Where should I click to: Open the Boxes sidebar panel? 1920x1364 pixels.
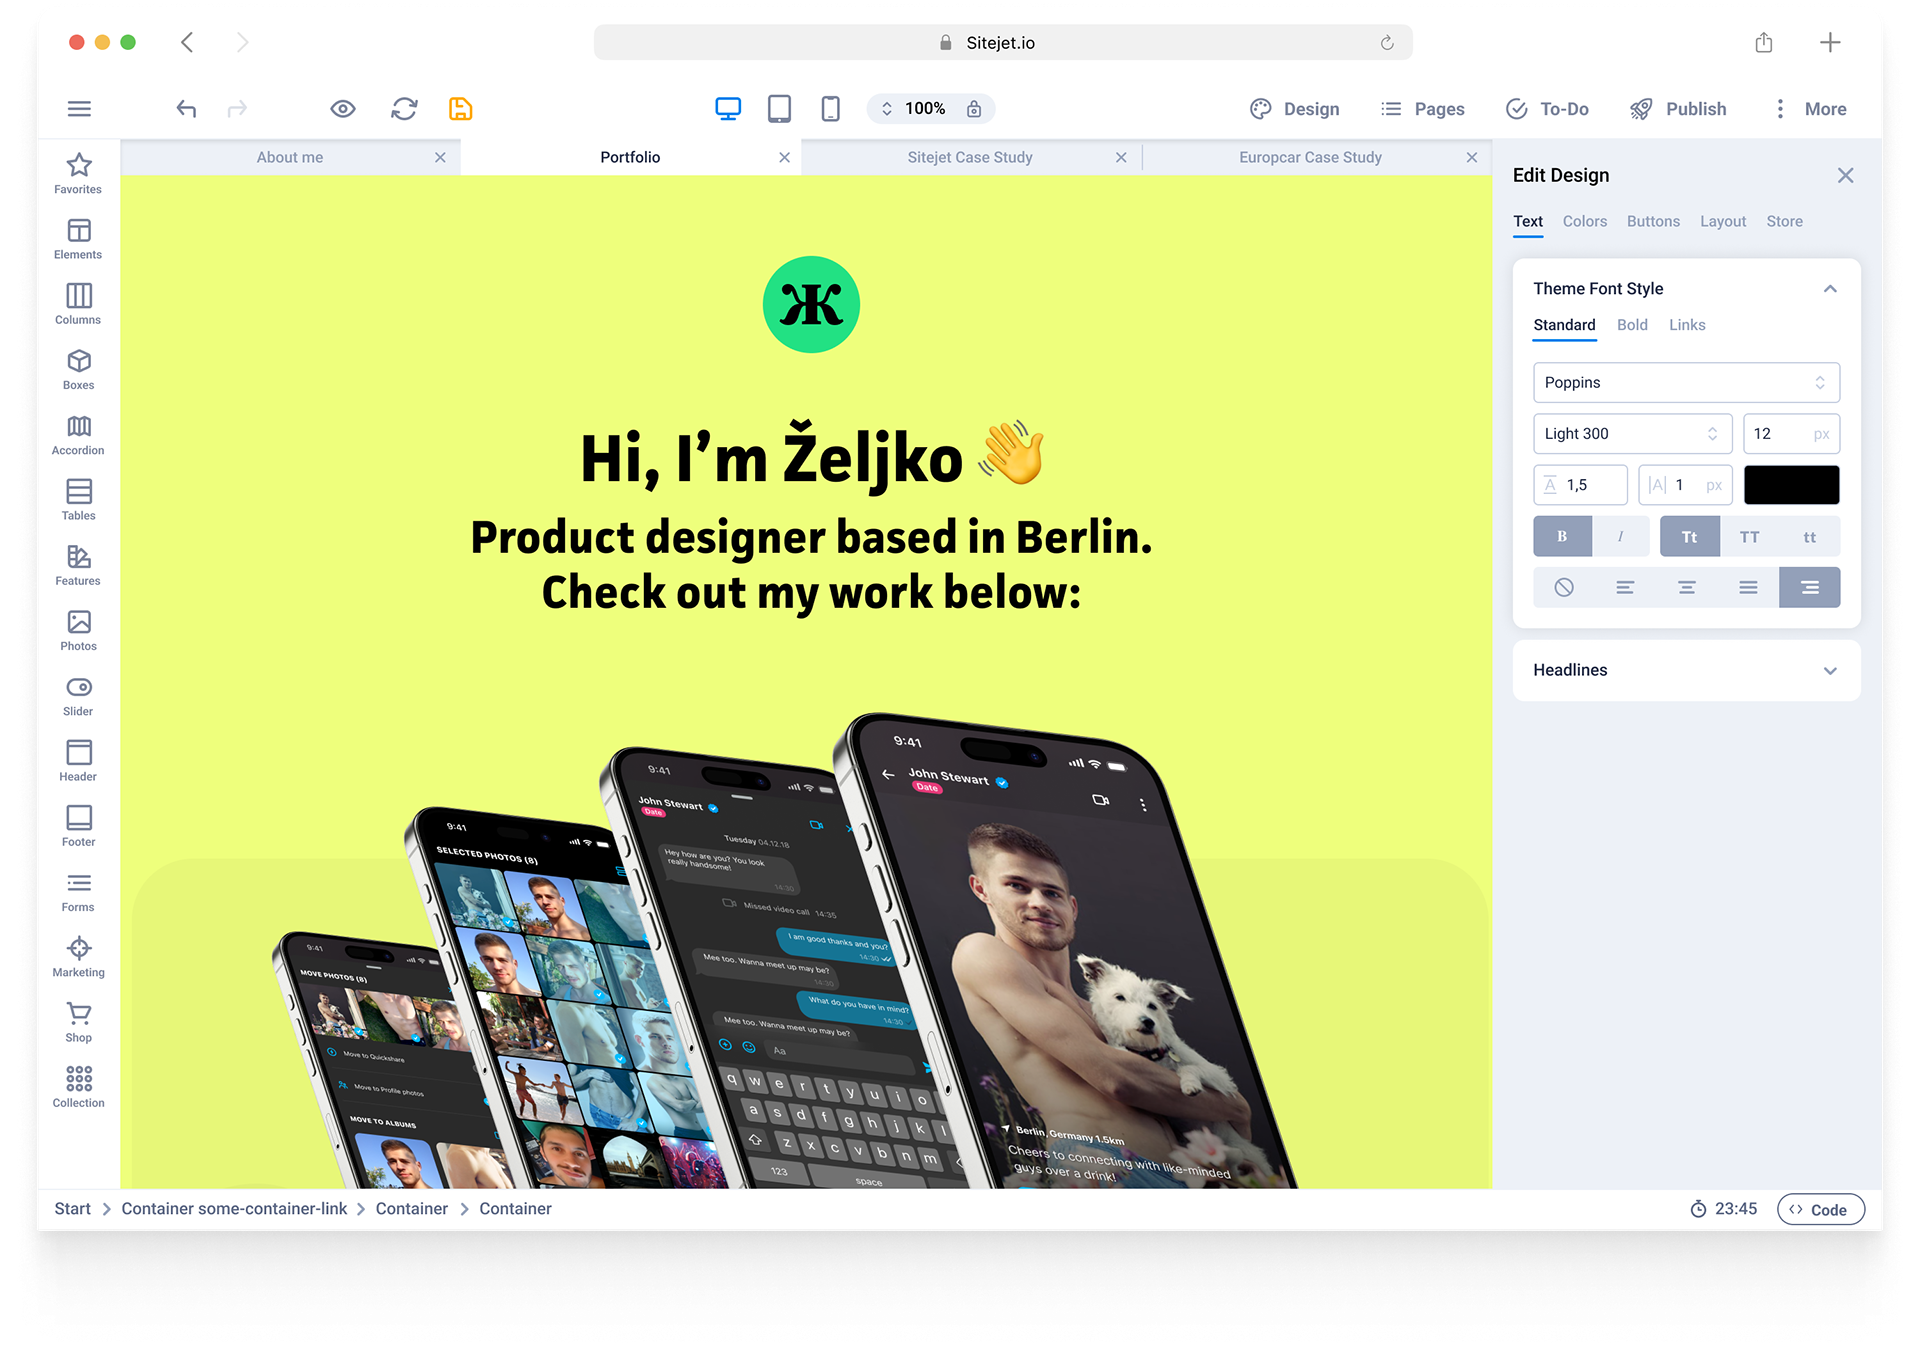(78, 369)
